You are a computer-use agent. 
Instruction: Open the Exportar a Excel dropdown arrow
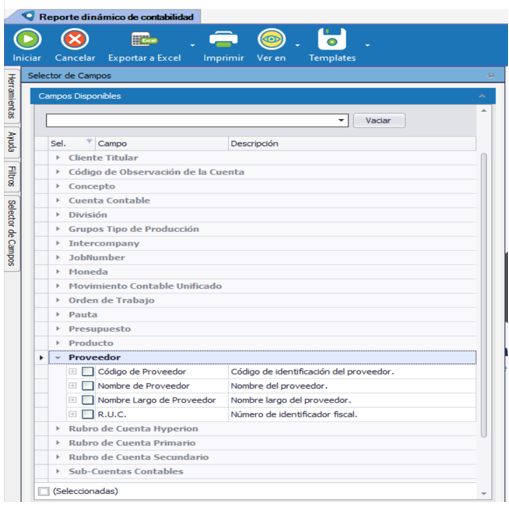[192, 45]
